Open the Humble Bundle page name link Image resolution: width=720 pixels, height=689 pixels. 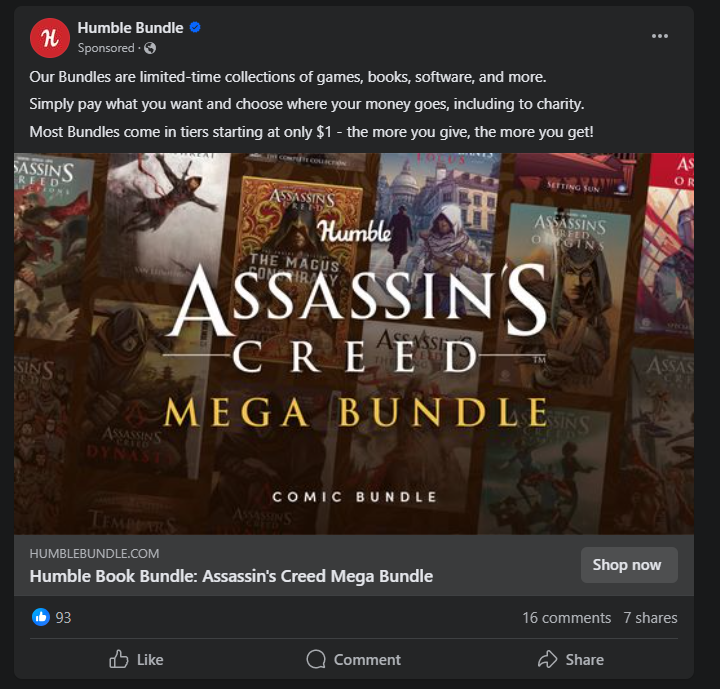130,28
